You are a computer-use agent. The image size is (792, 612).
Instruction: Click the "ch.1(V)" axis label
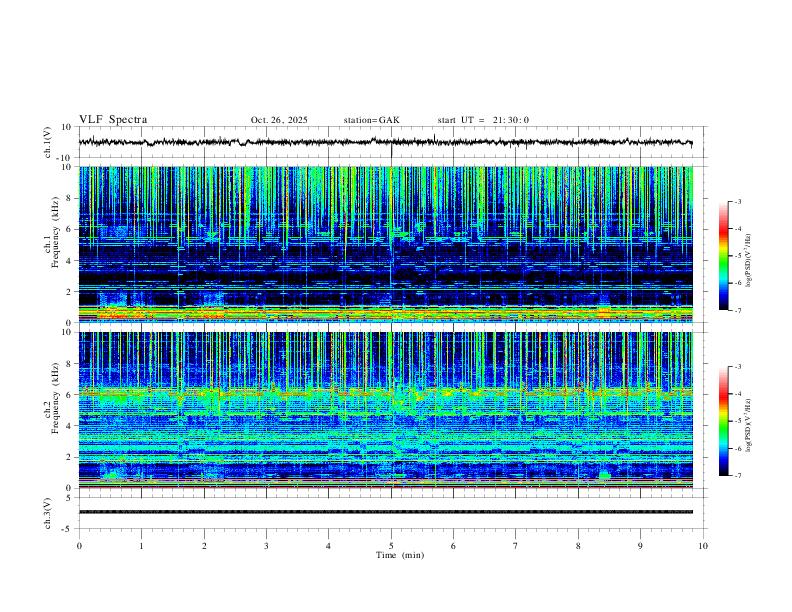48,142
